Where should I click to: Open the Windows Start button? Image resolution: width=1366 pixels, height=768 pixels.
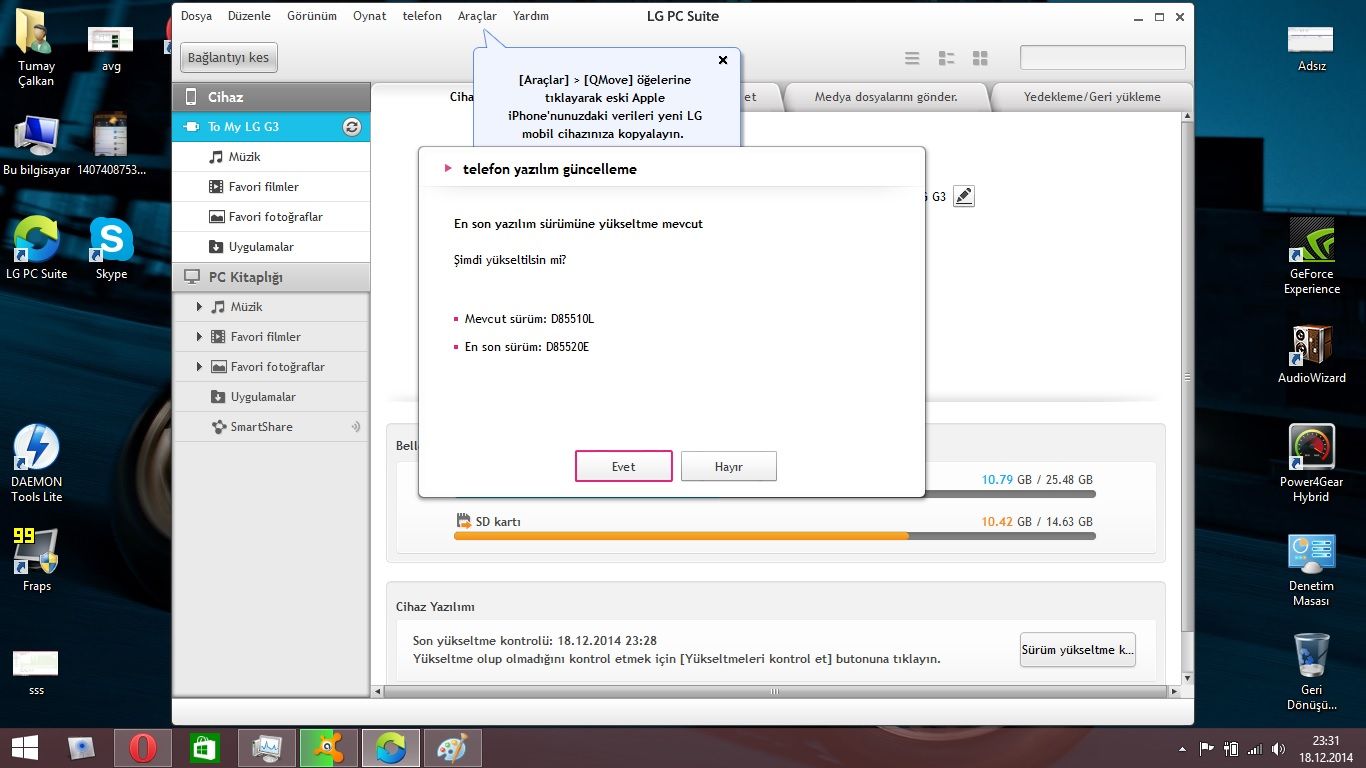(24, 748)
